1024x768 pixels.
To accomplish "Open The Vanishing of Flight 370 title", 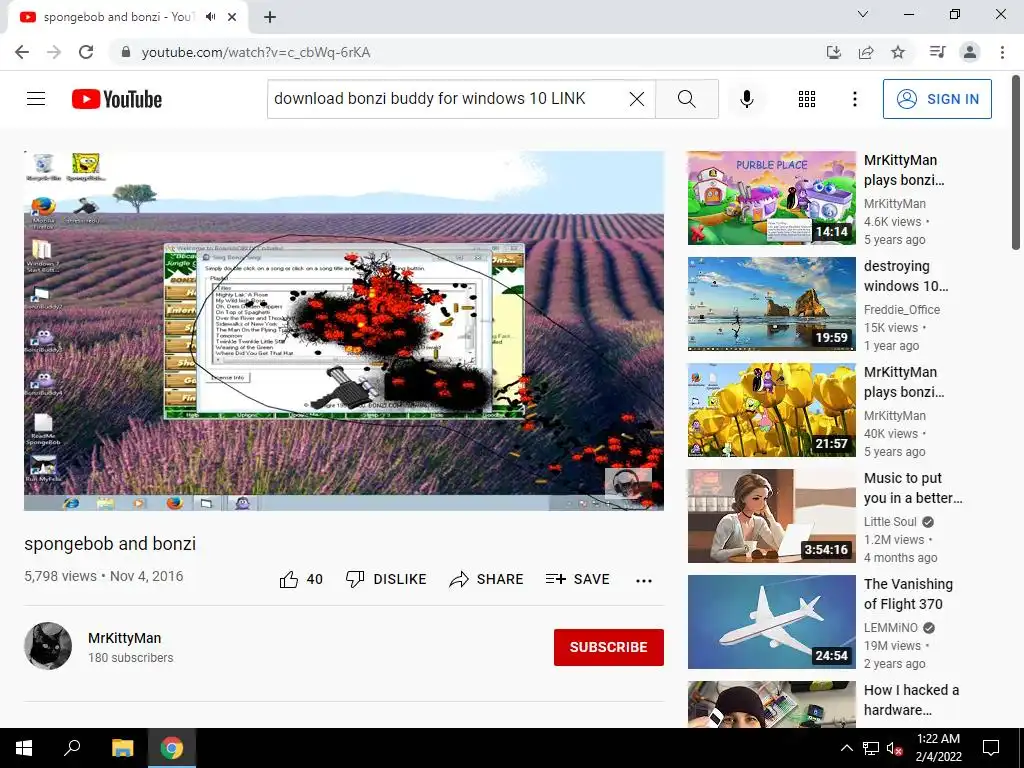I will coord(908,594).
